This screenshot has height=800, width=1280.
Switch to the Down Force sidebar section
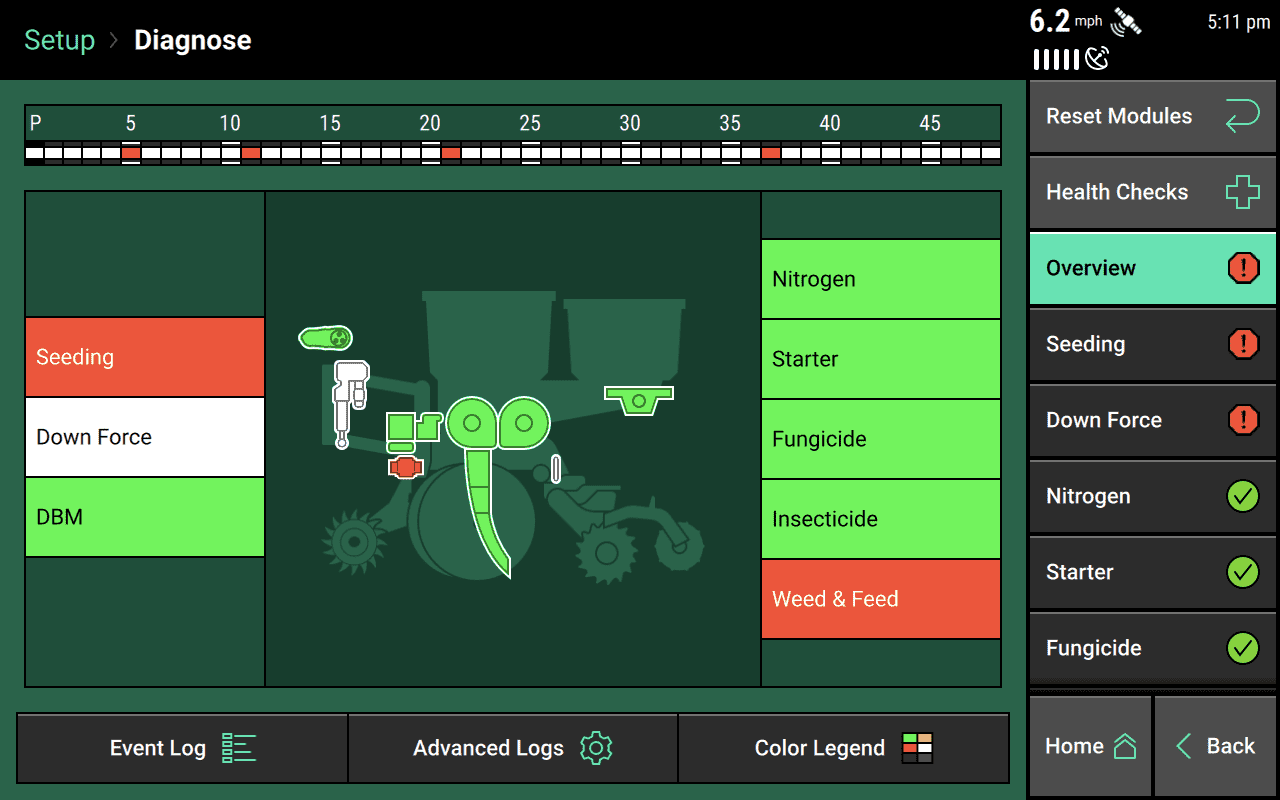(1152, 420)
